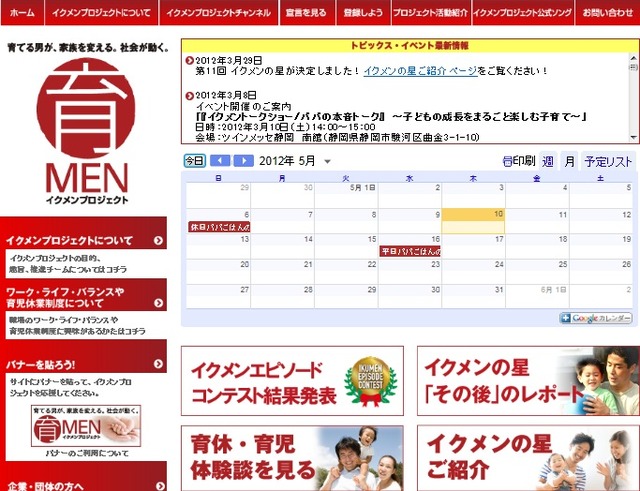Viewport: 640px width, 491px height.
Task: Click the 育MEN project logo
Action: (86, 131)
